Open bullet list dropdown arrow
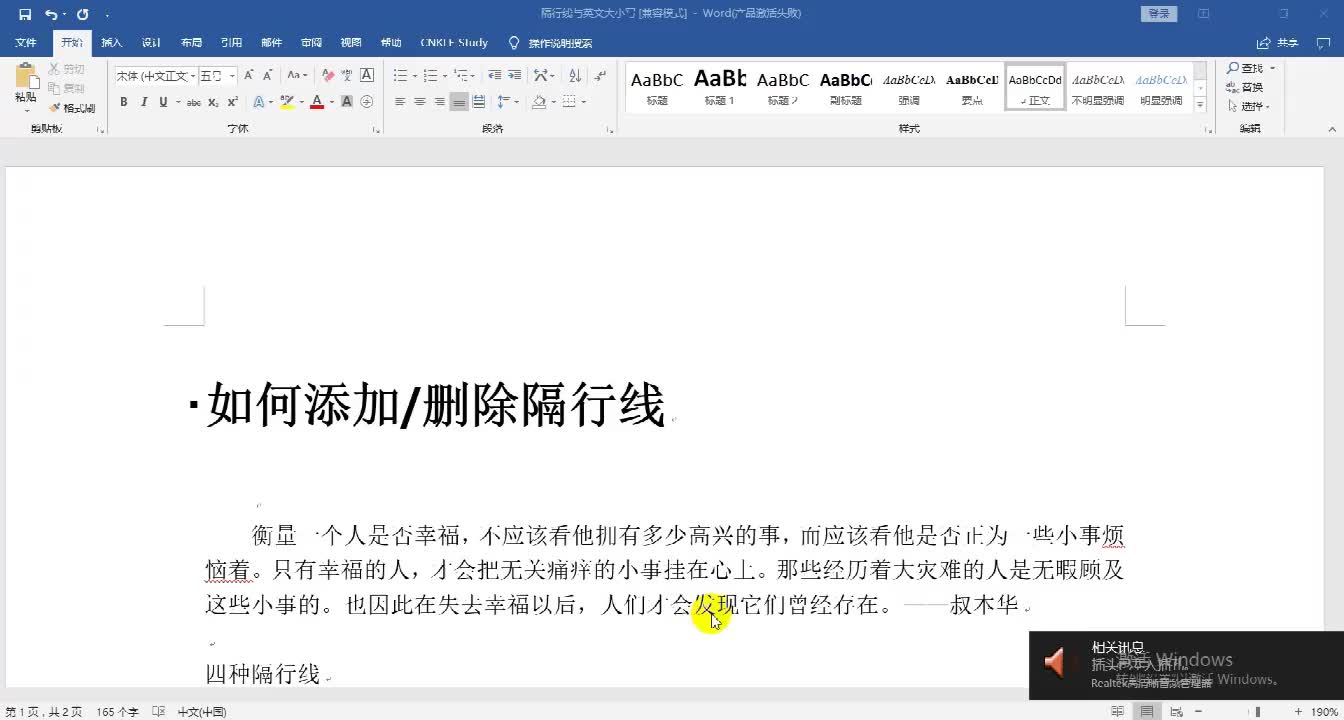Viewport: 1344px width, 720px height. click(x=415, y=75)
